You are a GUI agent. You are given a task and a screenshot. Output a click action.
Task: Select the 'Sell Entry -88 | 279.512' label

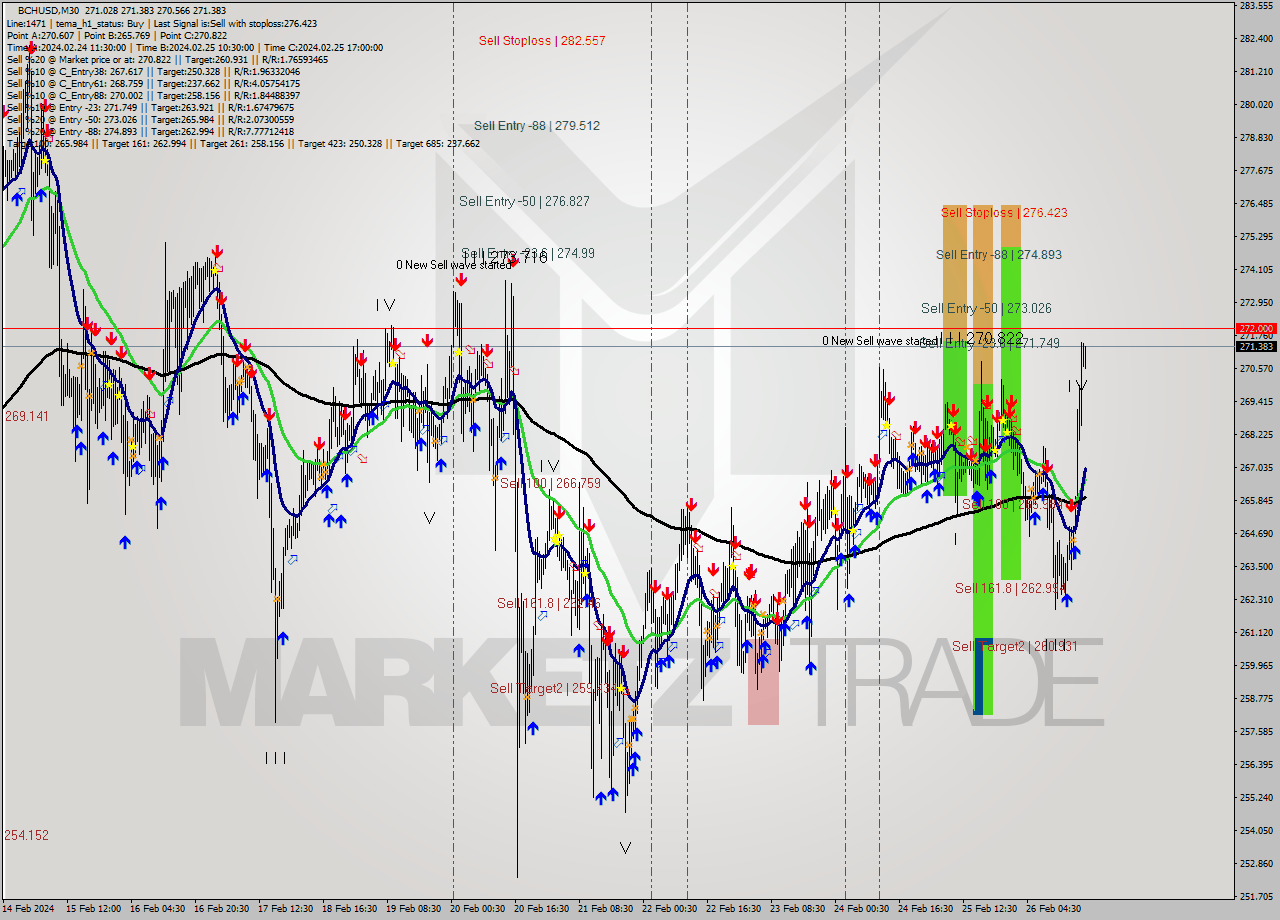coord(537,126)
